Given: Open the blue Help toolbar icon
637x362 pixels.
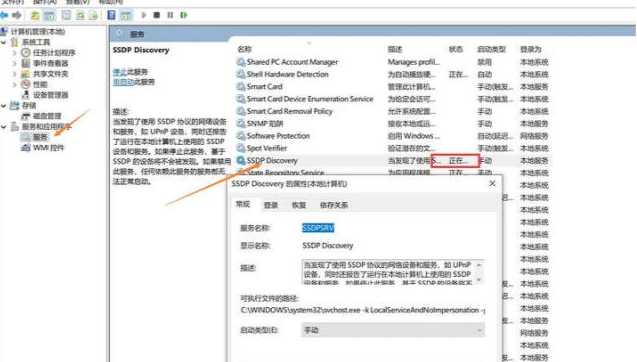Looking at the screenshot, I should pyautogui.click(x=111, y=15).
